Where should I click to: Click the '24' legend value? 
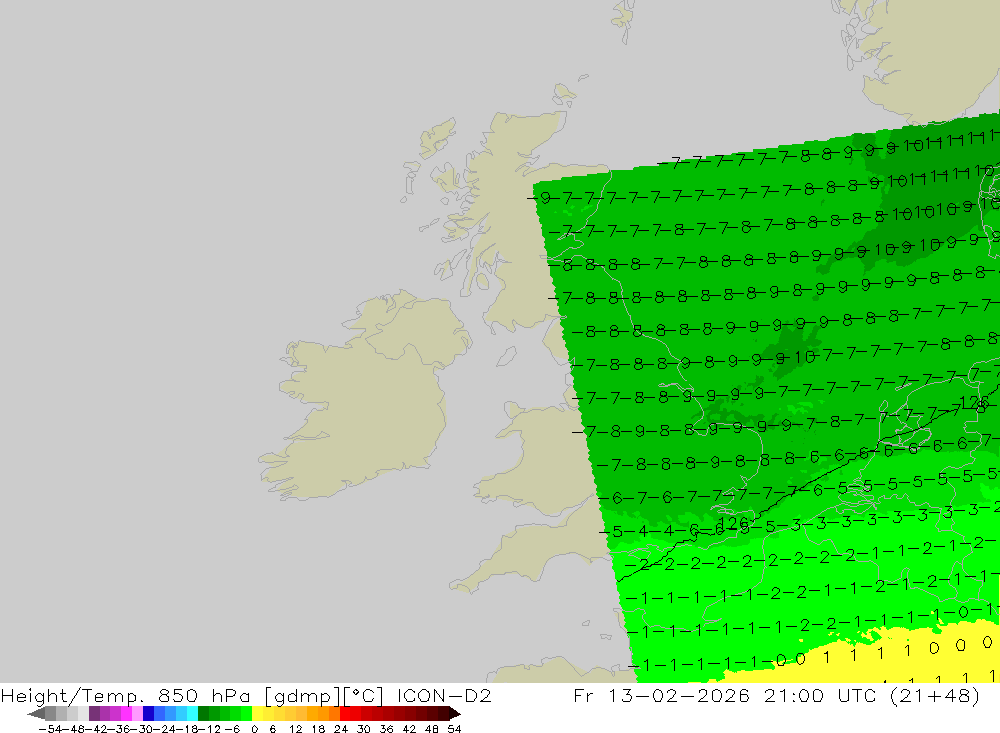coord(341,729)
